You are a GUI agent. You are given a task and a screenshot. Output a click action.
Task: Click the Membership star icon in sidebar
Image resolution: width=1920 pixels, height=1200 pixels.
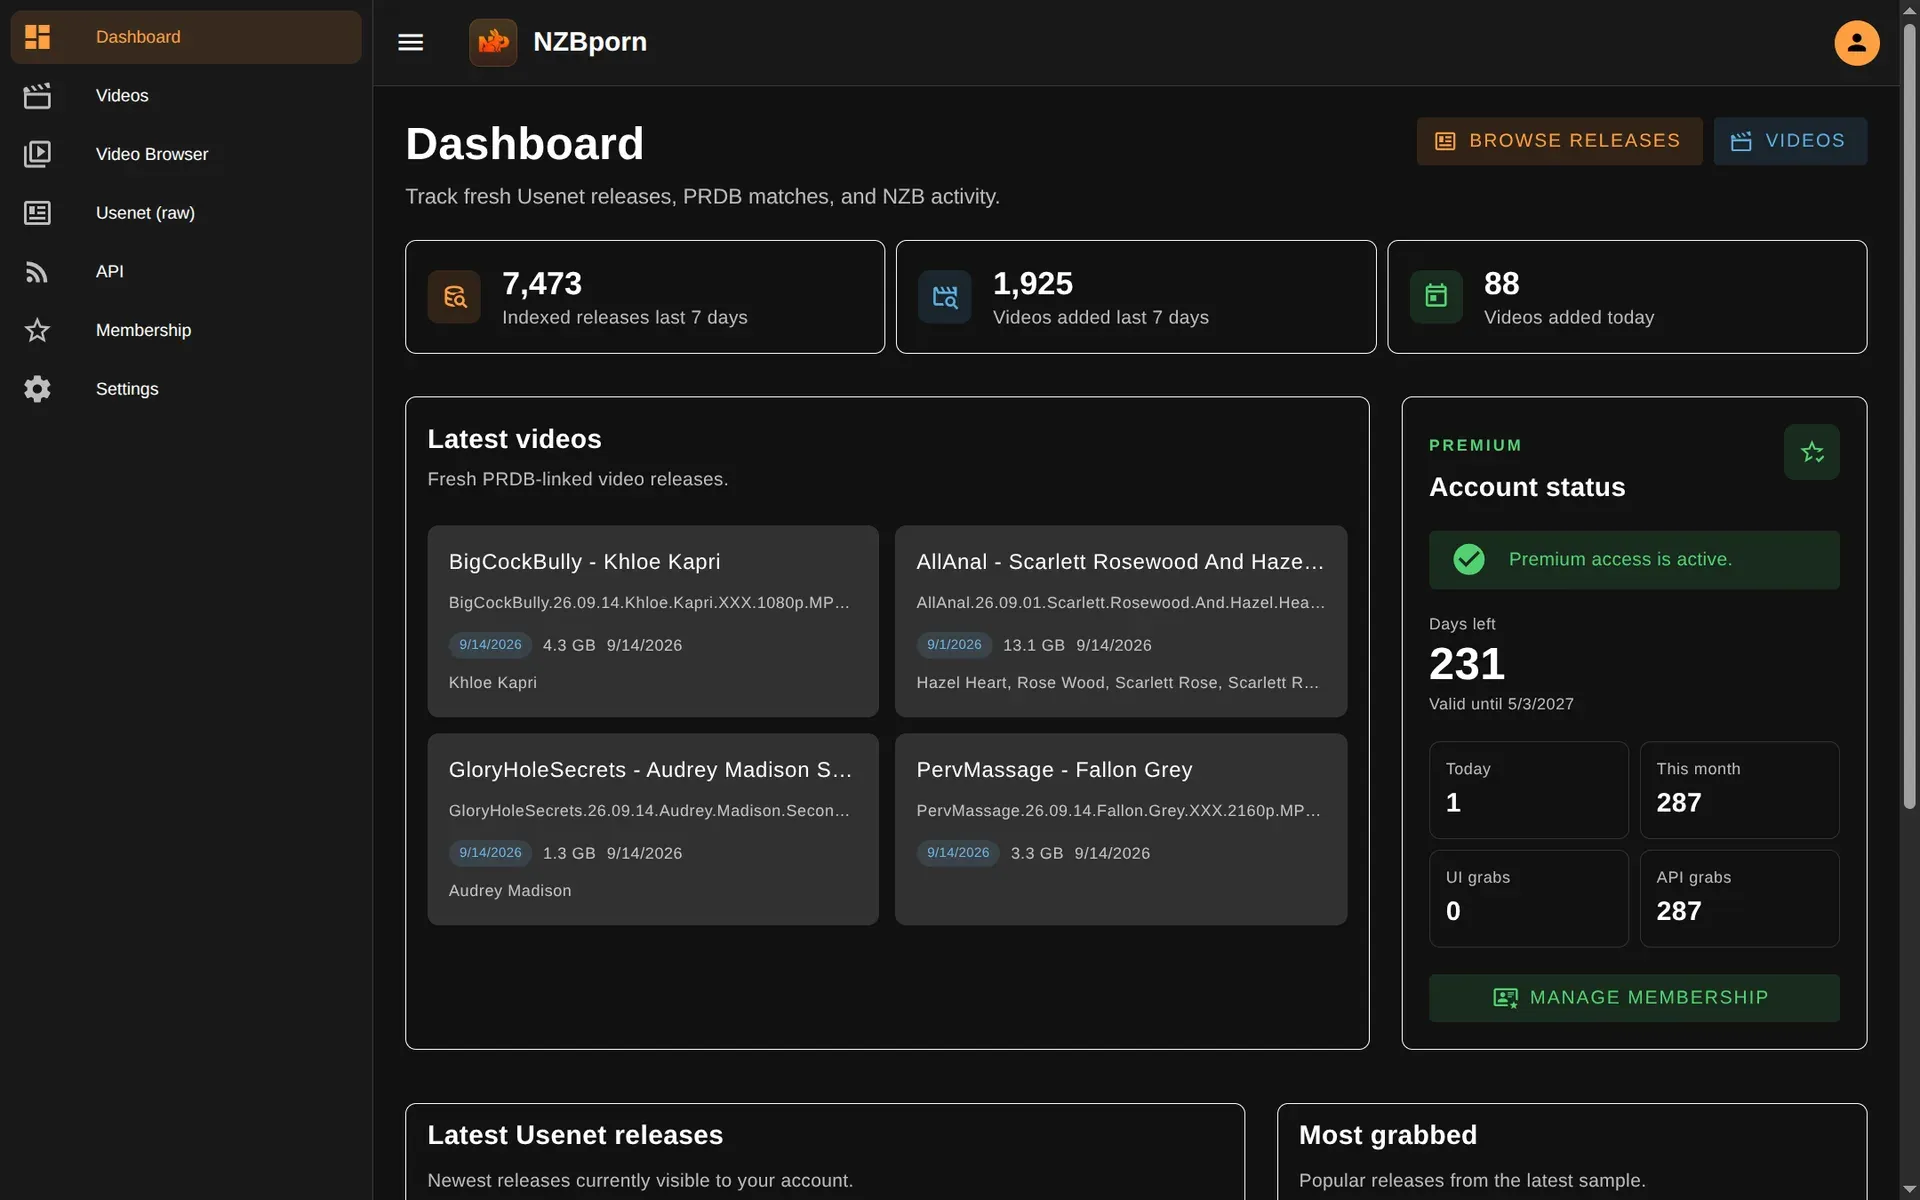coord(37,330)
